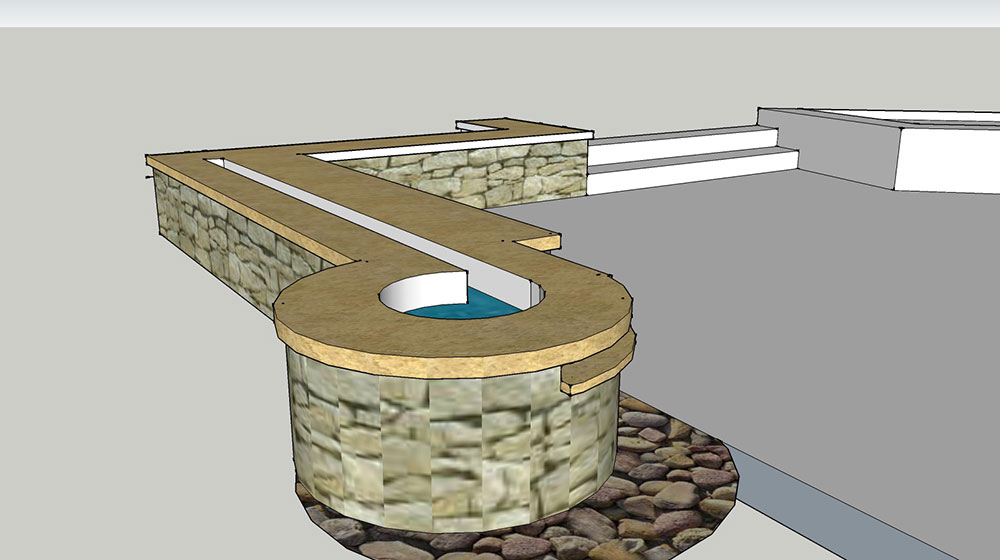The image size is (1000, 560).
Task: Click the blue water in the circular basin
Action: click(x=465, y=306)
